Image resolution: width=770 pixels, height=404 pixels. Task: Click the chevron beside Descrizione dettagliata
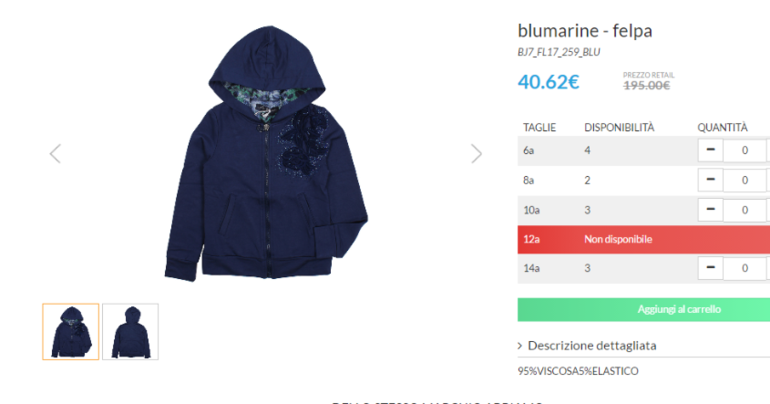pyautogui.click(x=520, y=346)
